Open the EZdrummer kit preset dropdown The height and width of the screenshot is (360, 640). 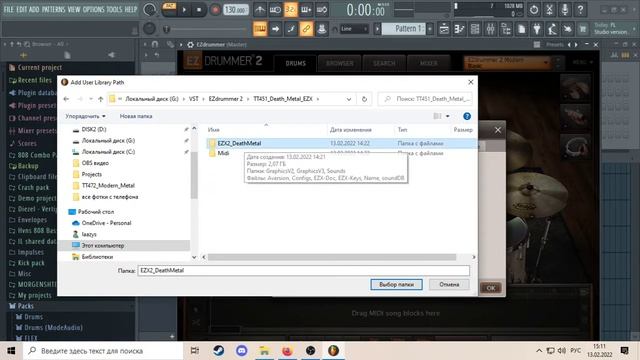(507, 62)
